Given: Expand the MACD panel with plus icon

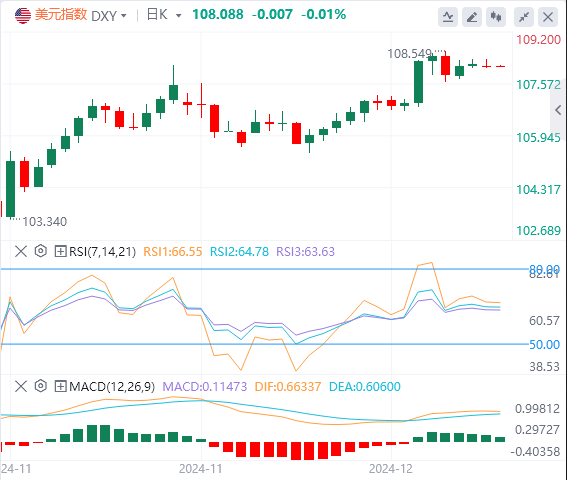Looking at the screenshot, I should click(x=60, y=386).
